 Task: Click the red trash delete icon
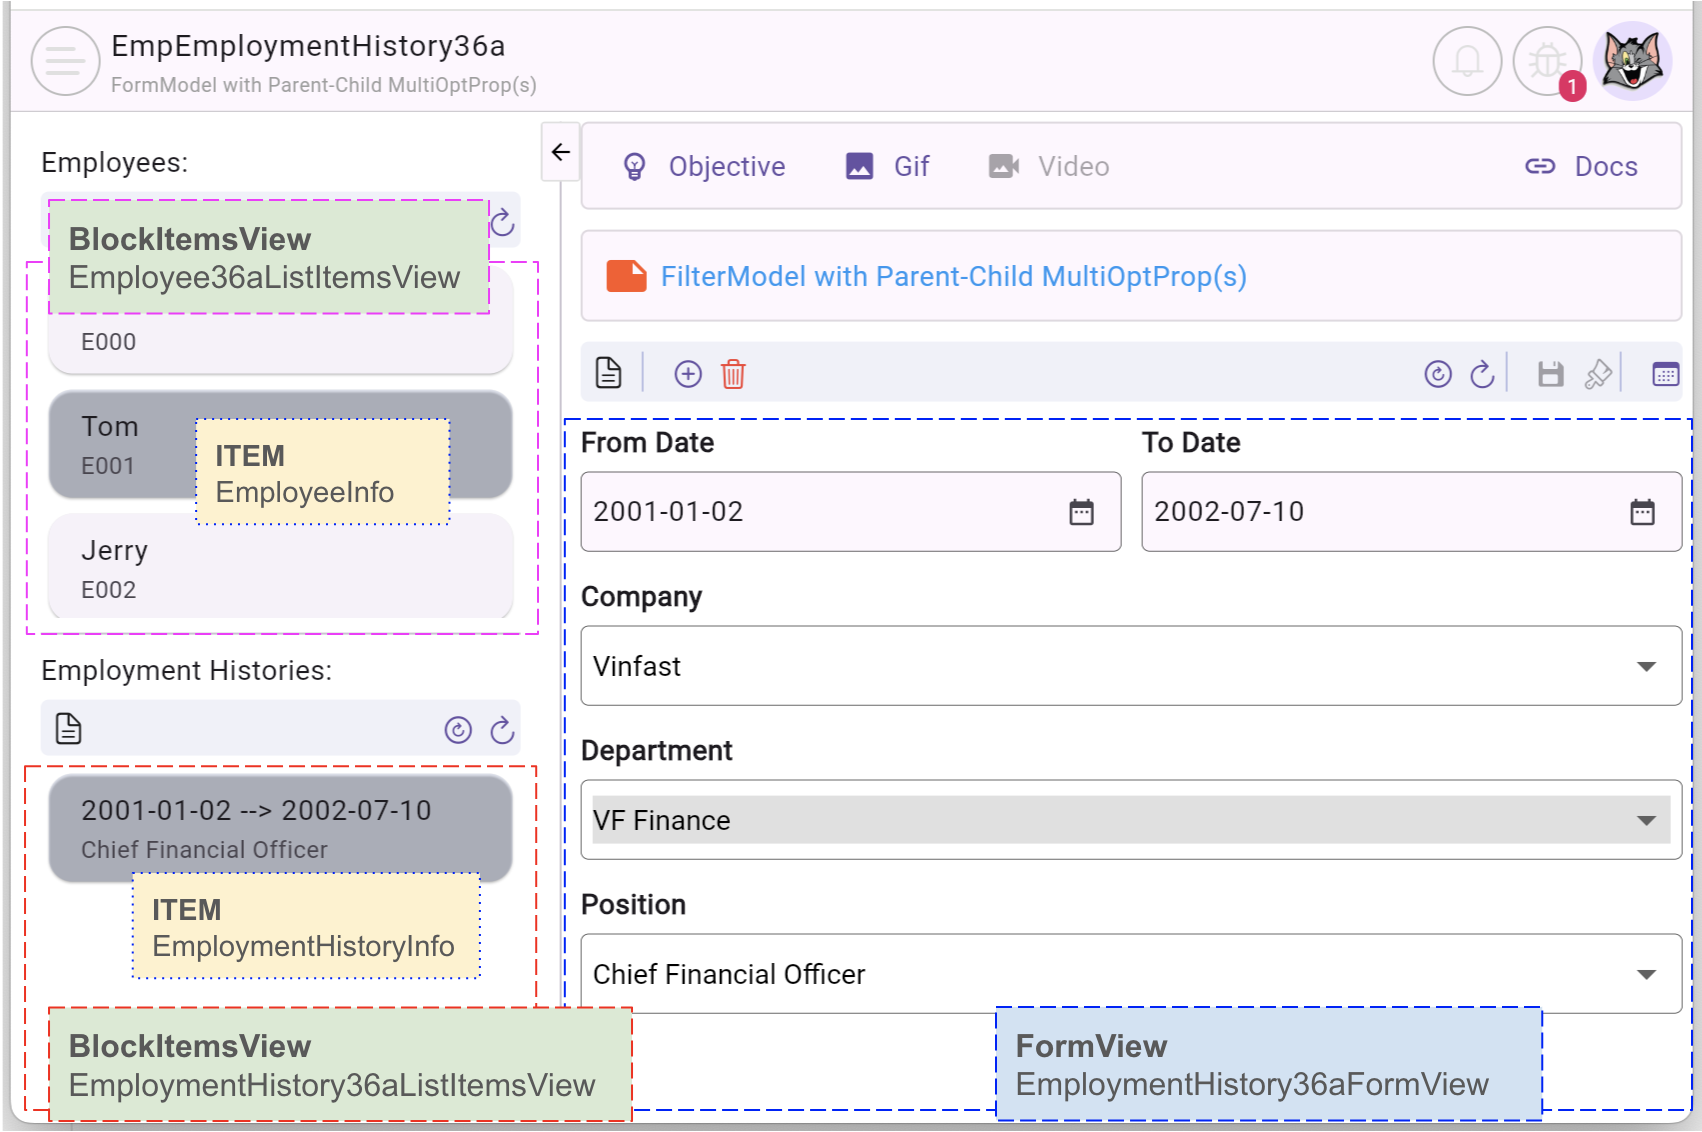(733, 374)
